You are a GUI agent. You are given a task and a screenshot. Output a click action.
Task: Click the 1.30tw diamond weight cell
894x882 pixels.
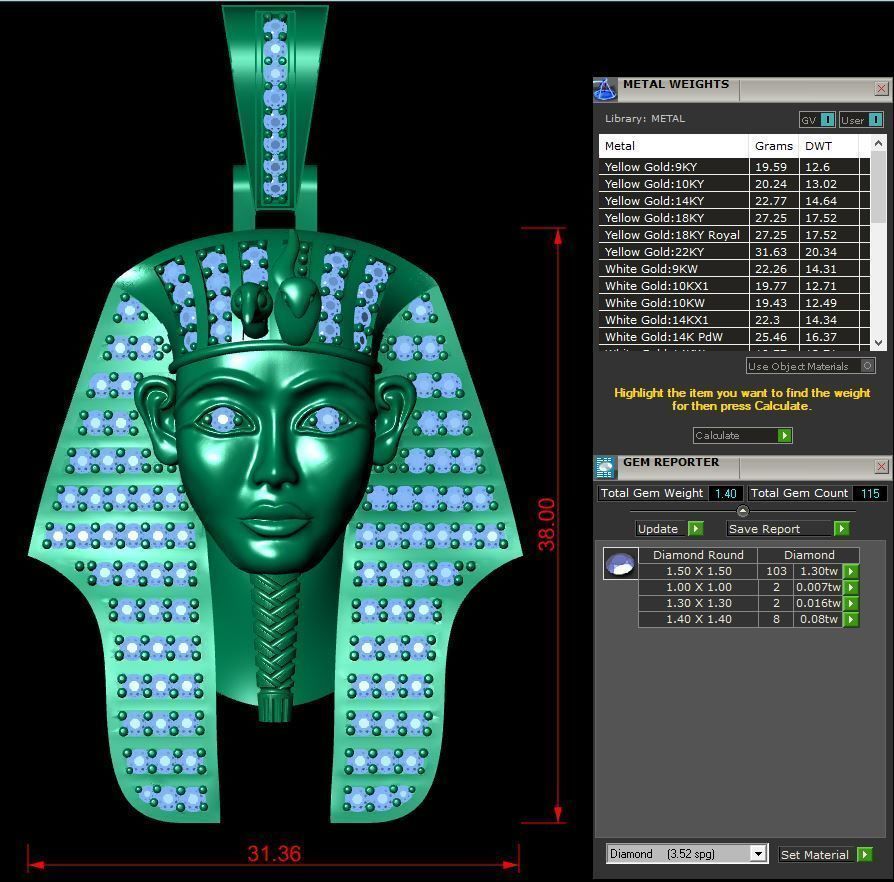coord(819,571)
